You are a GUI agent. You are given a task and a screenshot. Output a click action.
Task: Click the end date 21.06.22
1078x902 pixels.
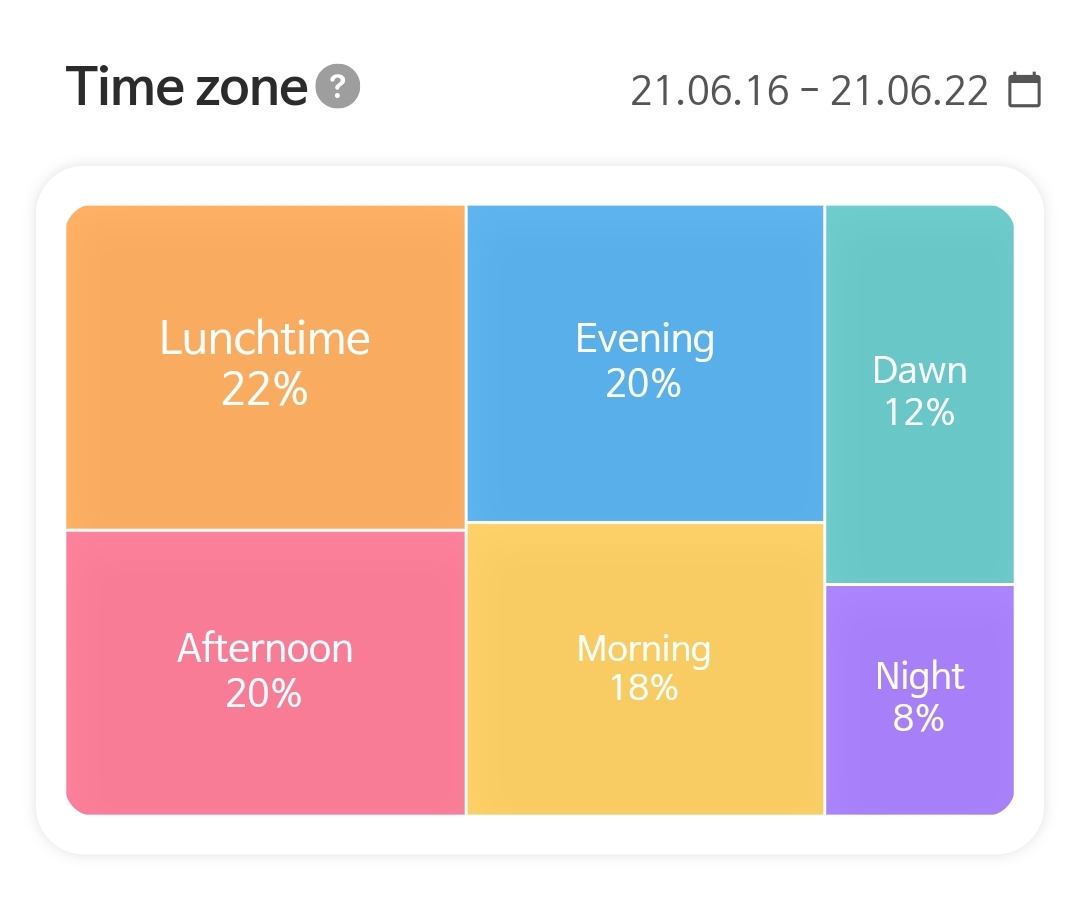pos(909,91)
